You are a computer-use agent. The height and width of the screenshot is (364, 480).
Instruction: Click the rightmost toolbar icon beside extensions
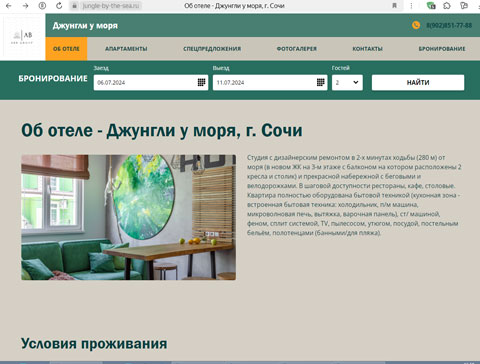(464, 6)
